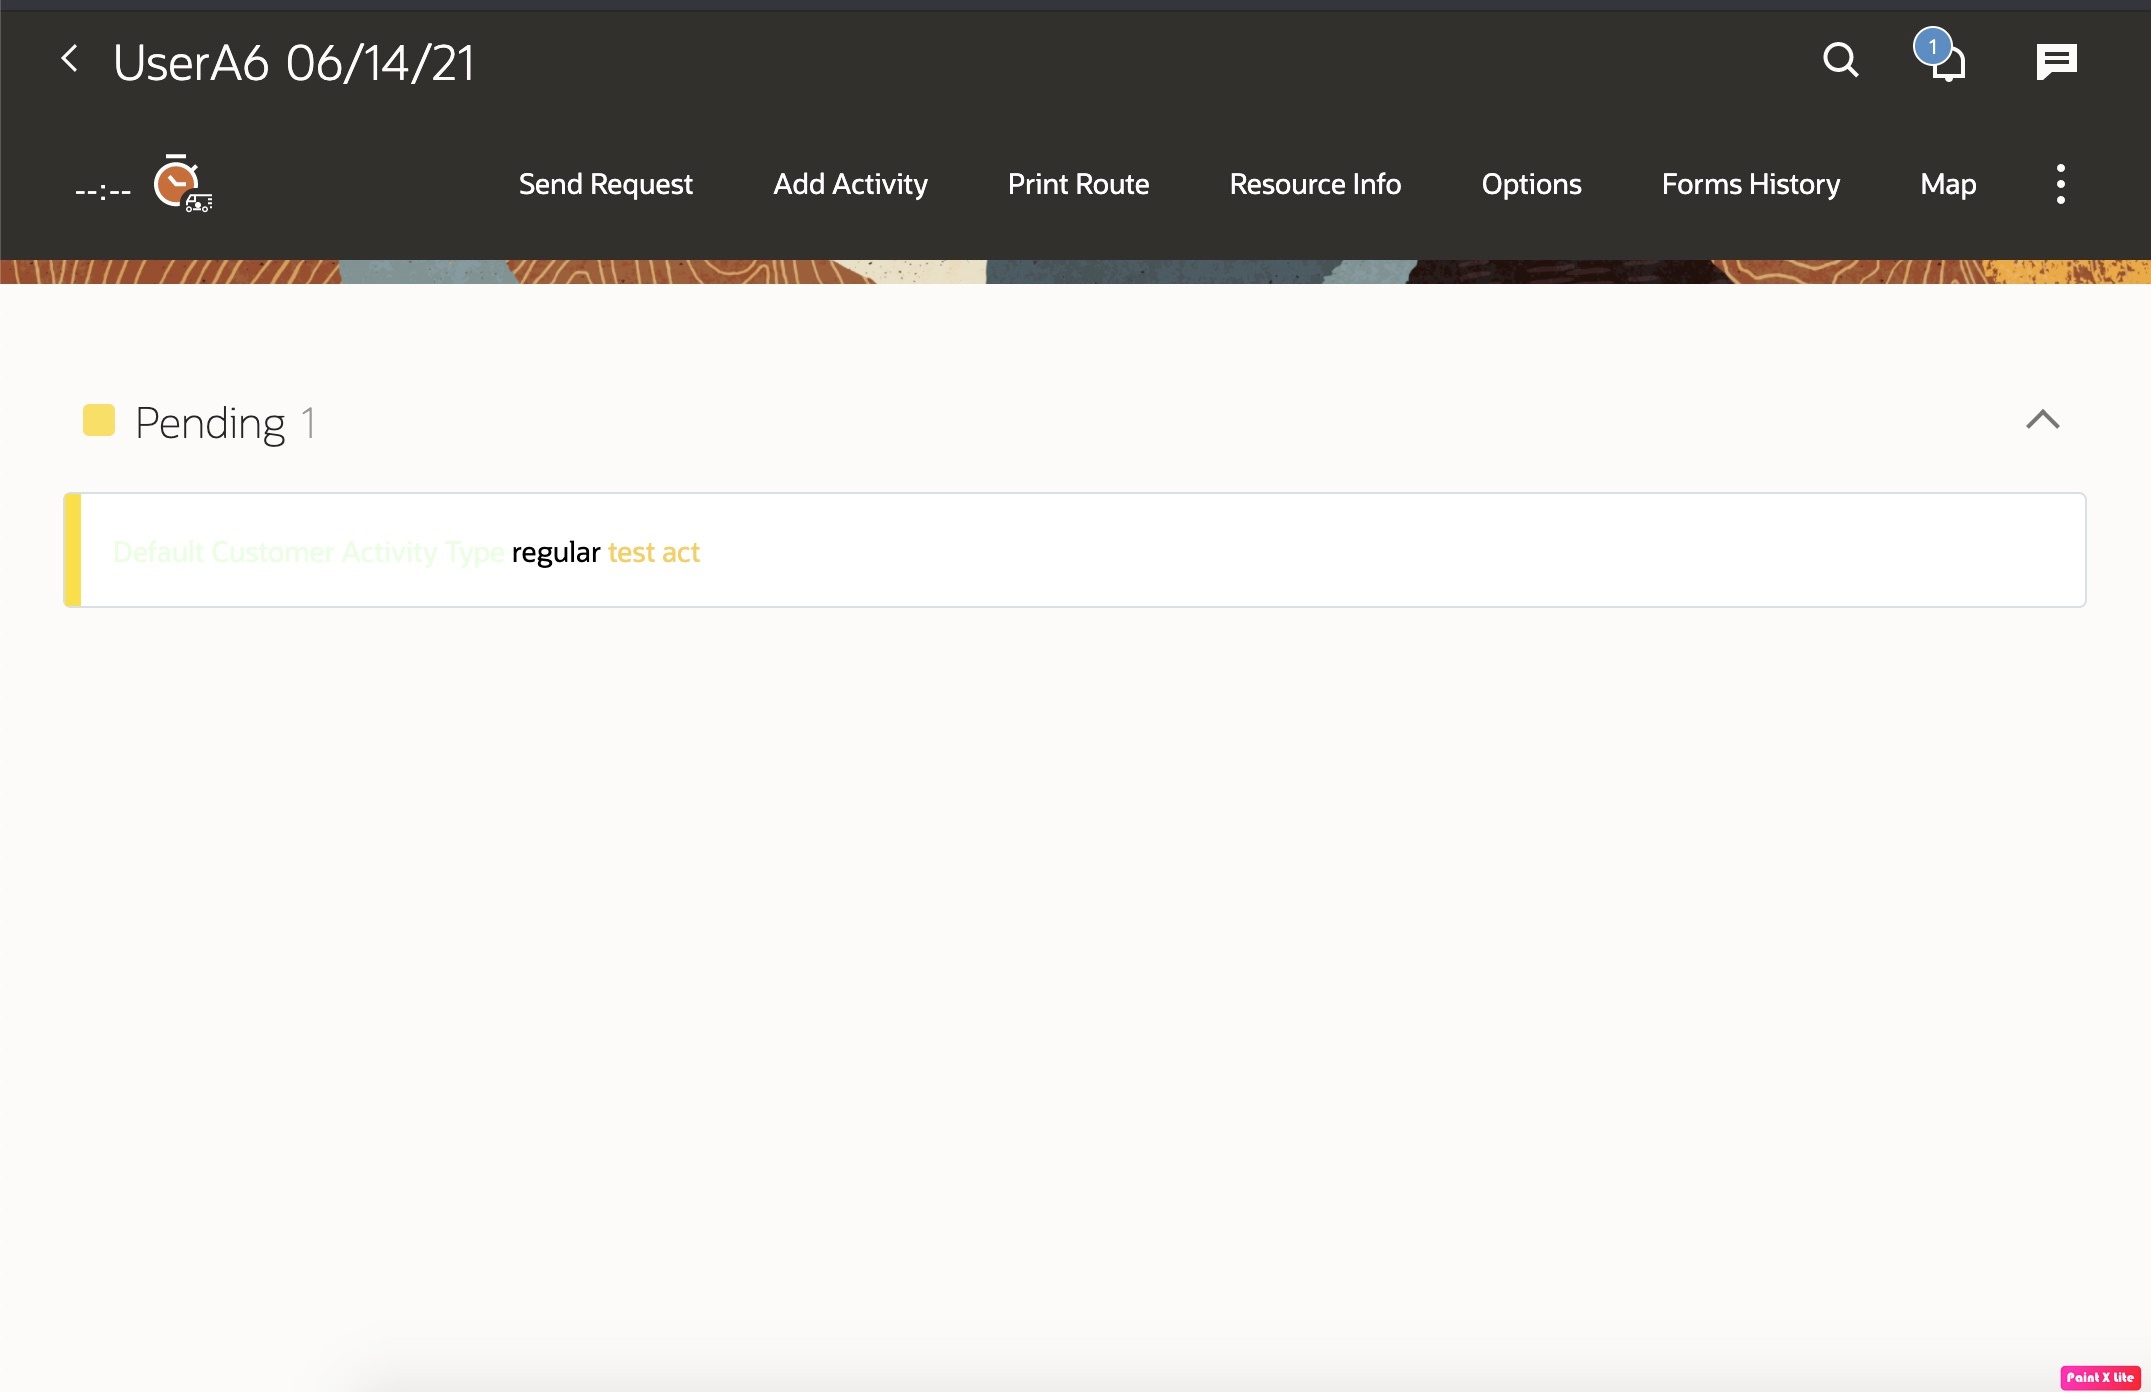Open the Map view

pyautogui.click(x=1946, y=184)
